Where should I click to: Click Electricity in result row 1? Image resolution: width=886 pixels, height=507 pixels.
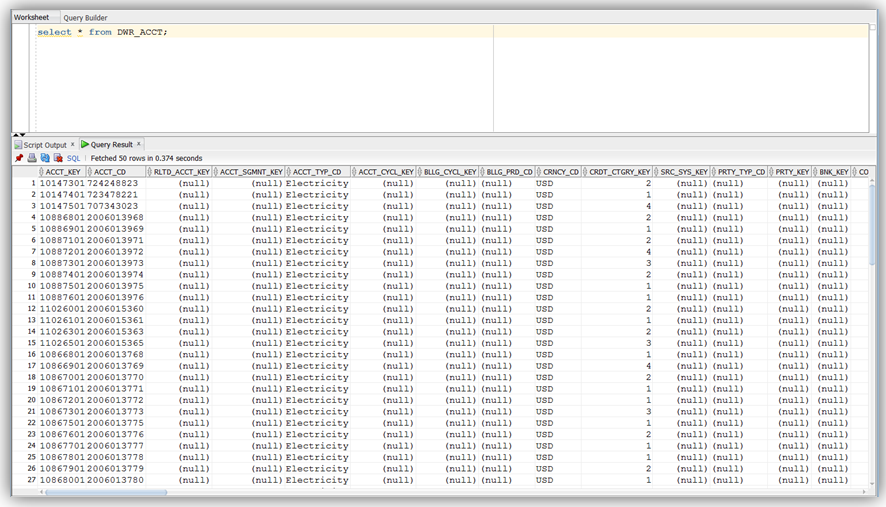(317, 183)
